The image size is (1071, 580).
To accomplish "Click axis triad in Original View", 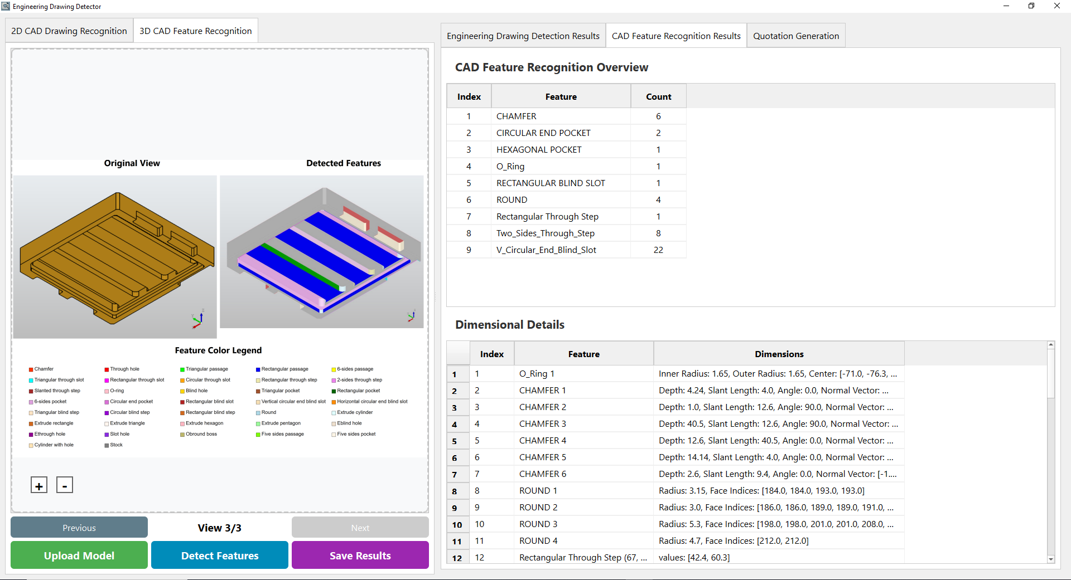I will point(198,319).
